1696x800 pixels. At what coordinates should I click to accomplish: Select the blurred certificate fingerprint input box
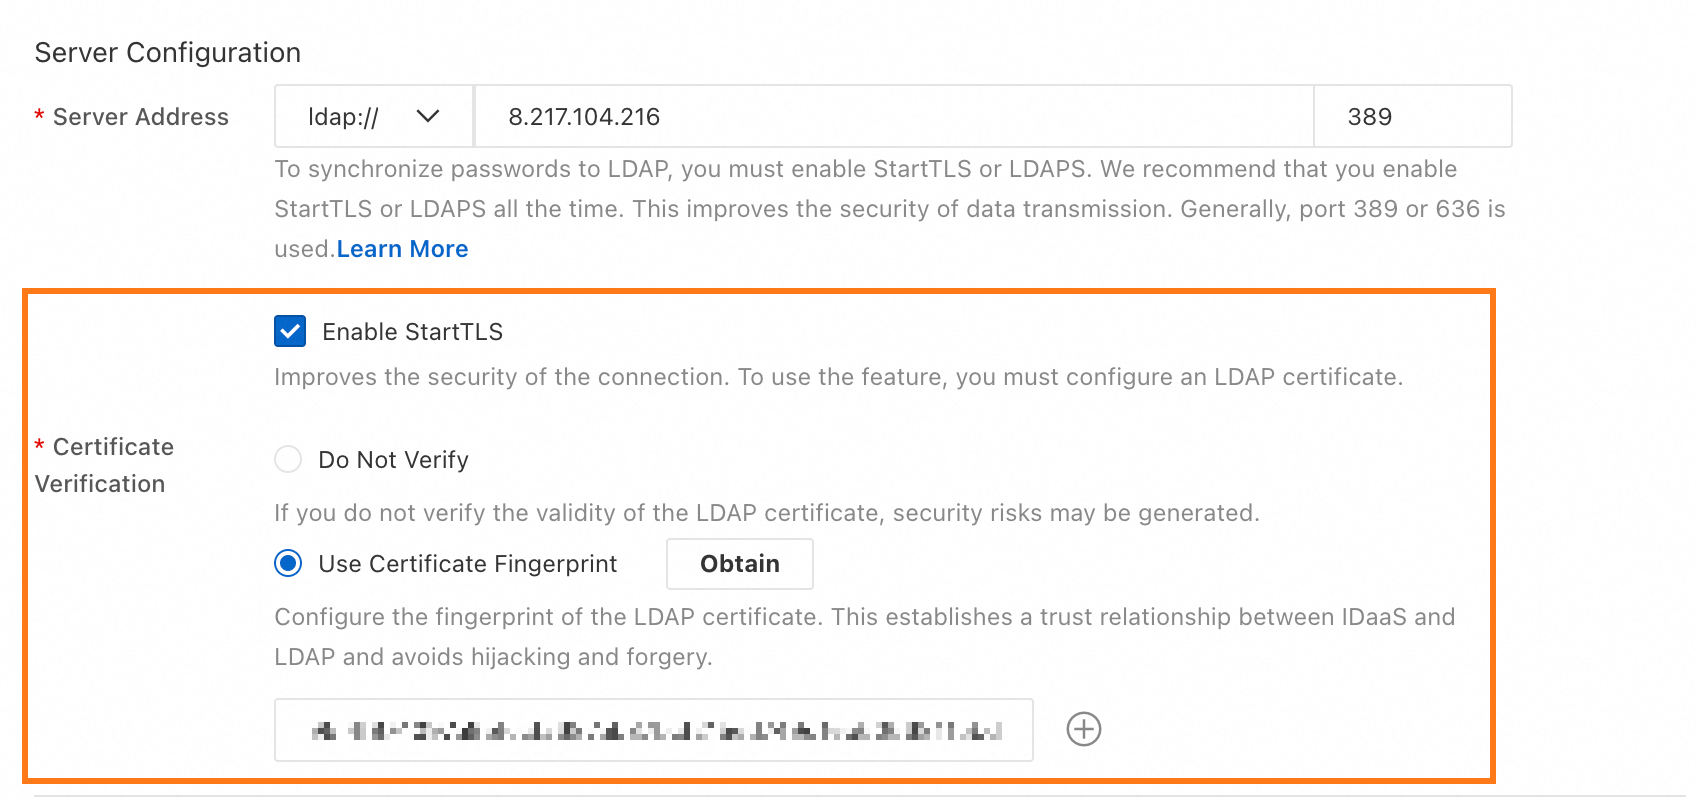coord(654,730)
